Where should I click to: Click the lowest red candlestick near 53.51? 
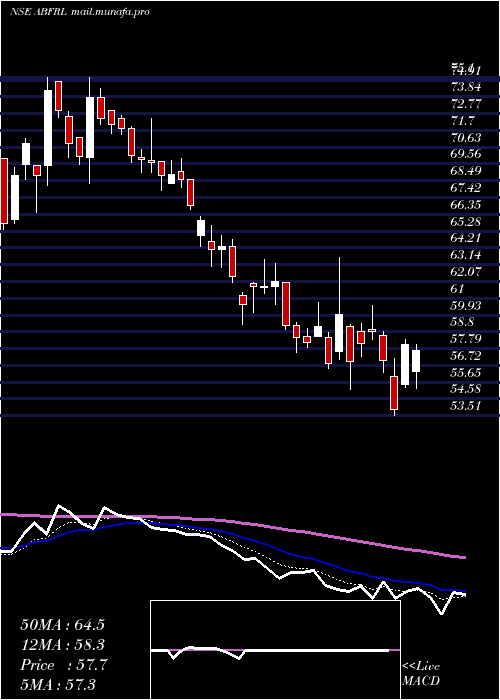[x=394, y=393]
